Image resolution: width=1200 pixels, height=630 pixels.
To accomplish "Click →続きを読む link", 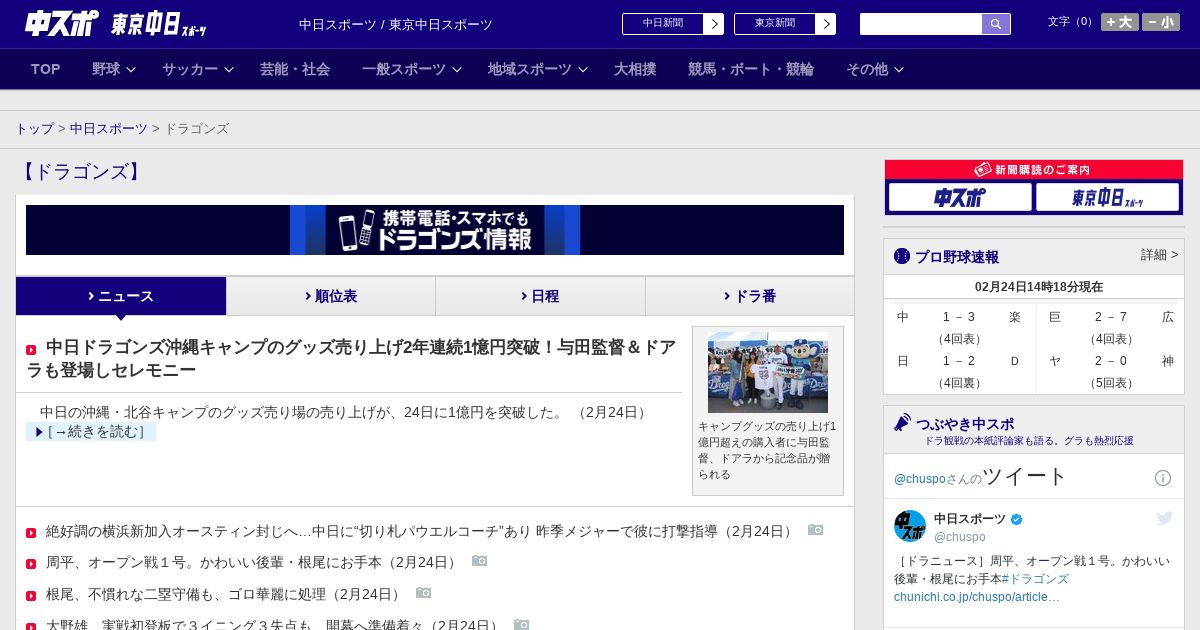I will (91, 432).
